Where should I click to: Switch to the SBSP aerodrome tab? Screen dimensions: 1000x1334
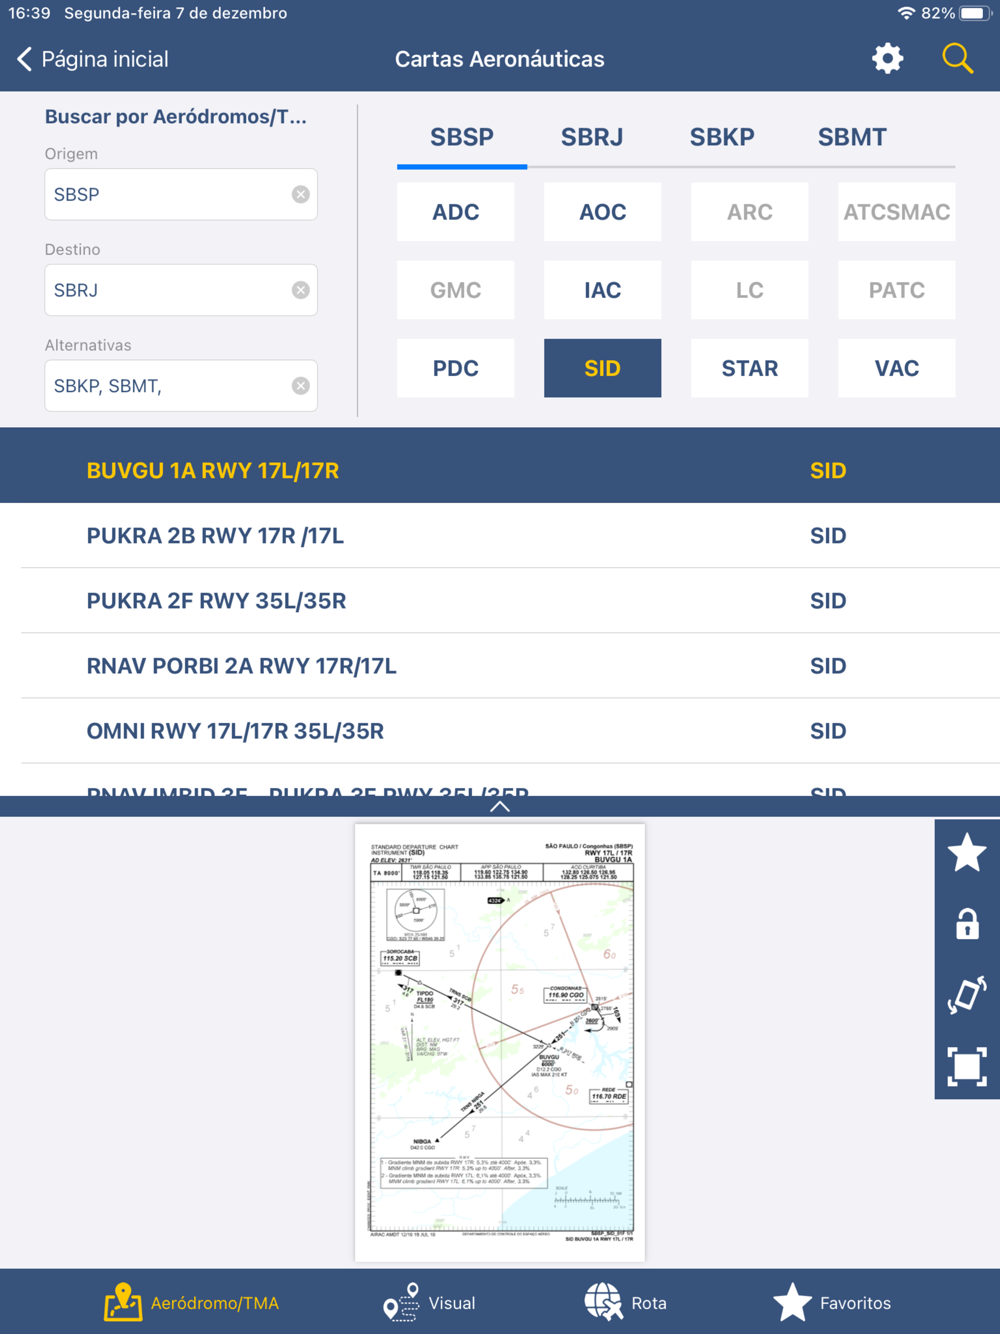[x=462, y=137]
